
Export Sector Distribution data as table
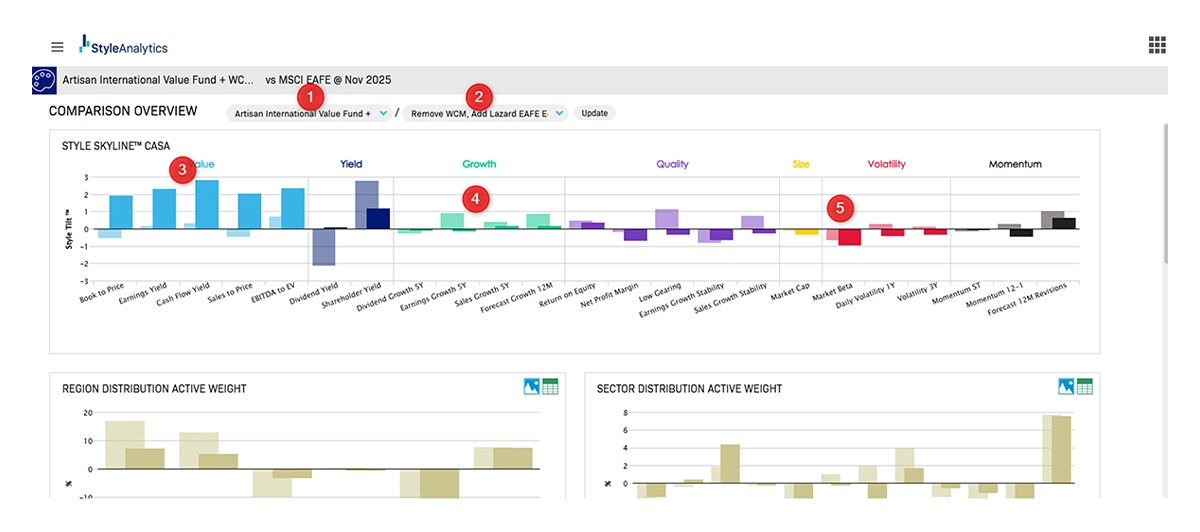coord(1085,387)
